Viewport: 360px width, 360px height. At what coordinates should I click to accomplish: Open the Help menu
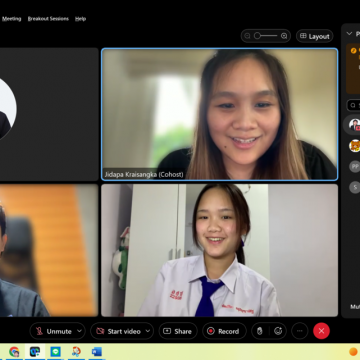coord(80,19)
